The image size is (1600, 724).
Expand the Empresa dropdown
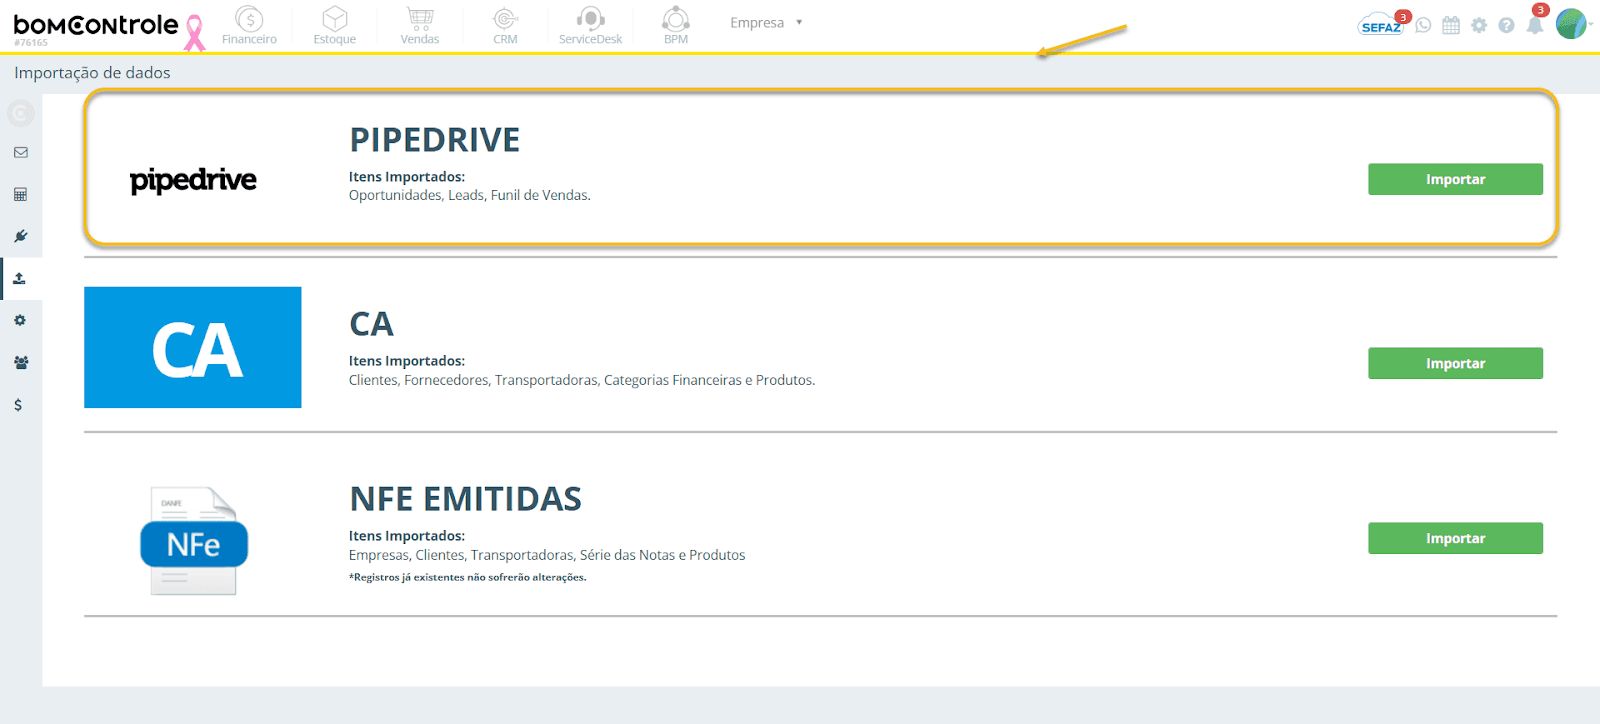pyautogui.click(x=766, y=22)
